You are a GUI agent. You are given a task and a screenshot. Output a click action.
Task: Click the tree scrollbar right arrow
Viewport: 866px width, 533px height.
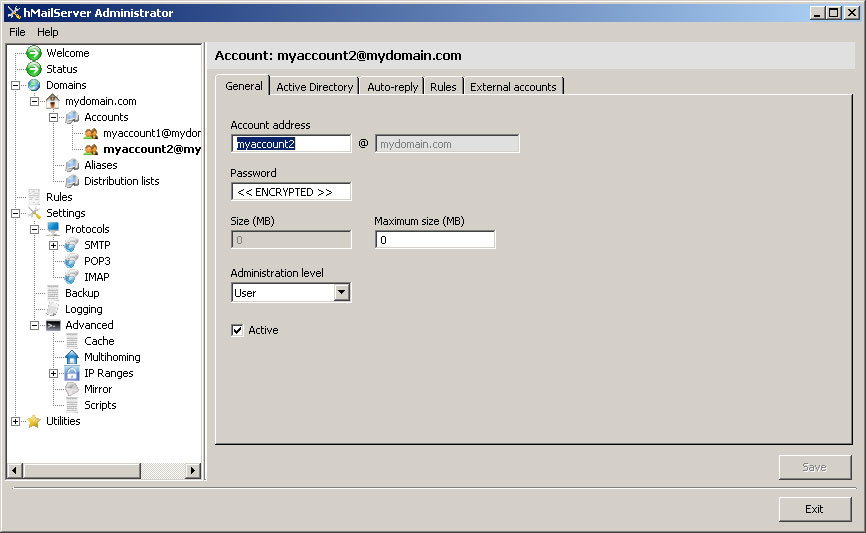tap(192, 471)
